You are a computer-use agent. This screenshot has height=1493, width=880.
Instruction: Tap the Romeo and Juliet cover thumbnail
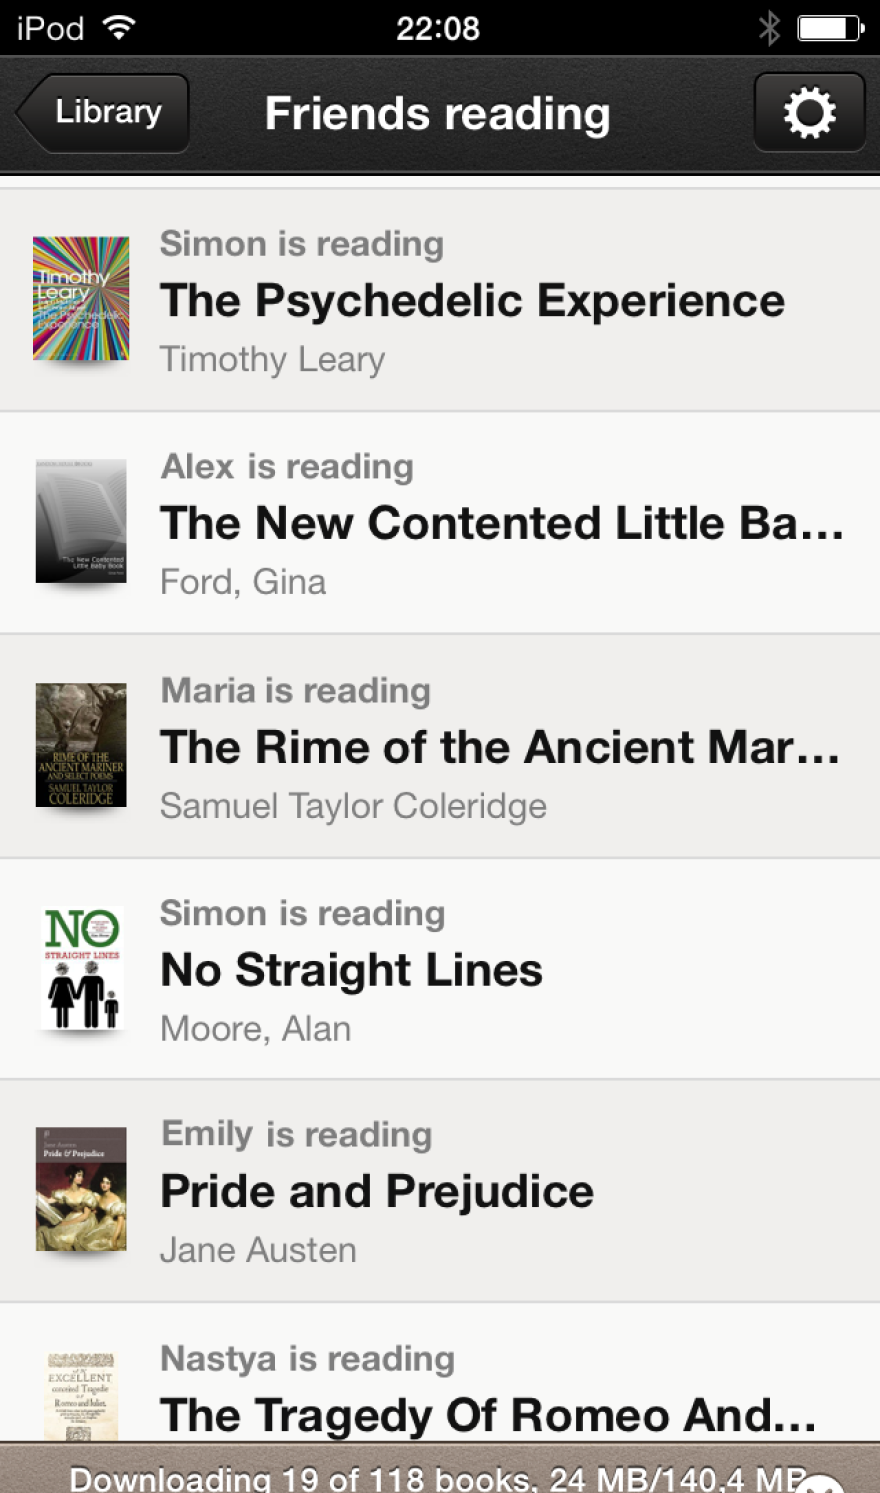click(x=81, y=1397)
